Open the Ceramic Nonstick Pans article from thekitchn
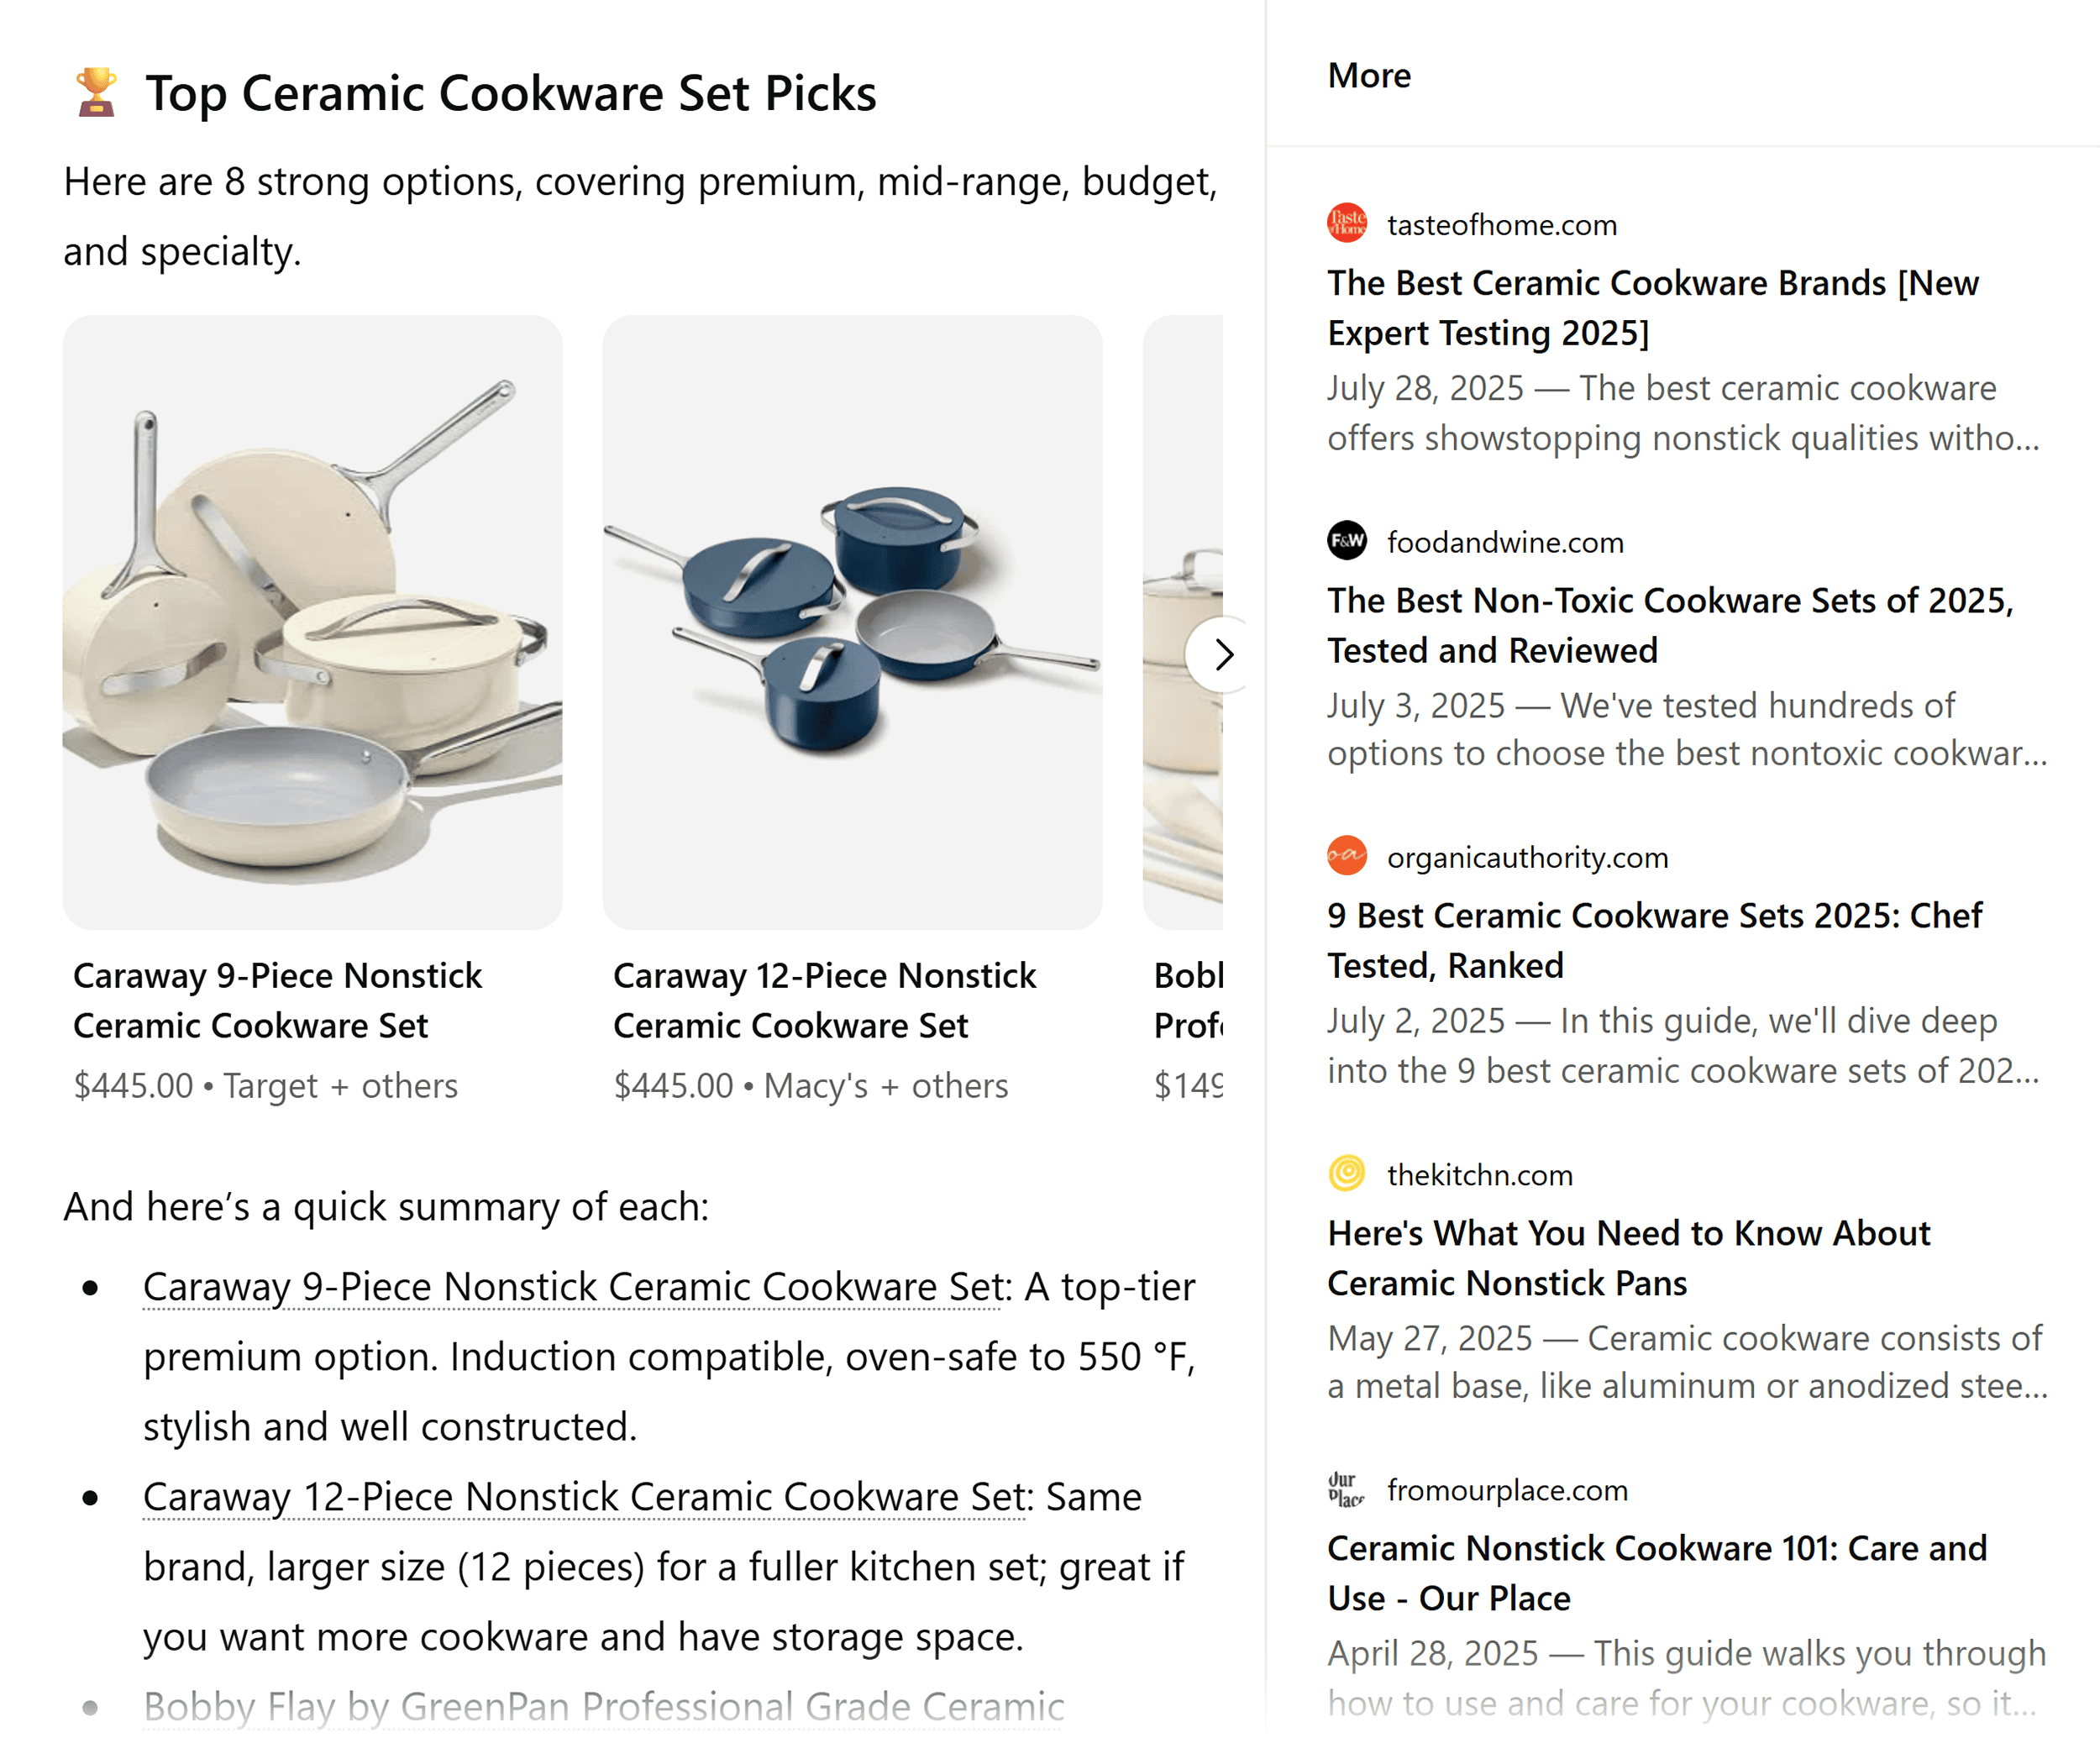This screenshot has width=2100, height=1738. [1628, 1258]
